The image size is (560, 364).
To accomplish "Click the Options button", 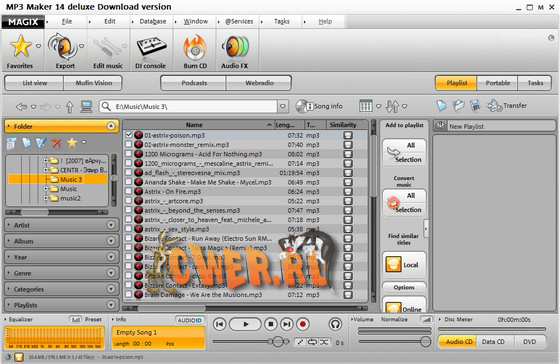I will pyautogui.click(x=404, y=287).
